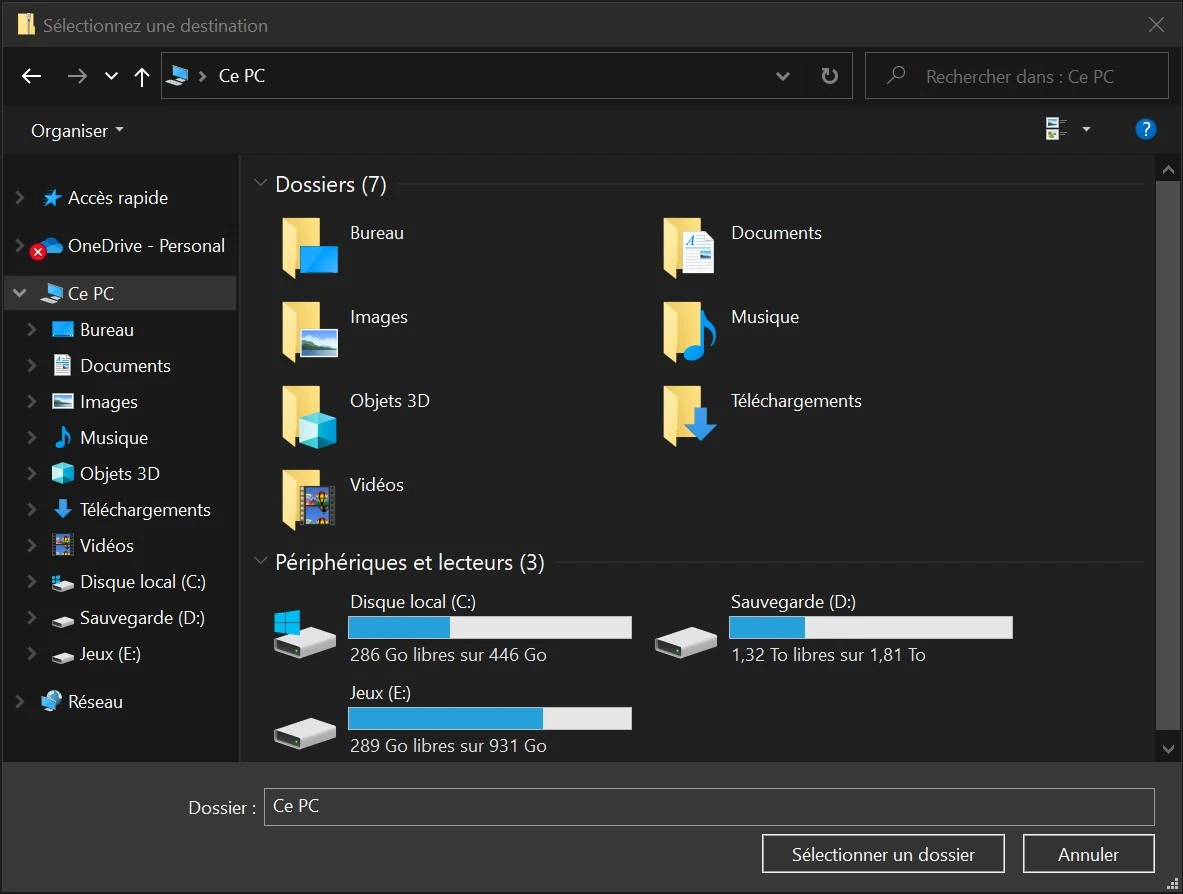Click the Images icon in the sidebar
Viewport: 1183px width, 894px height.
click(63, 401)
